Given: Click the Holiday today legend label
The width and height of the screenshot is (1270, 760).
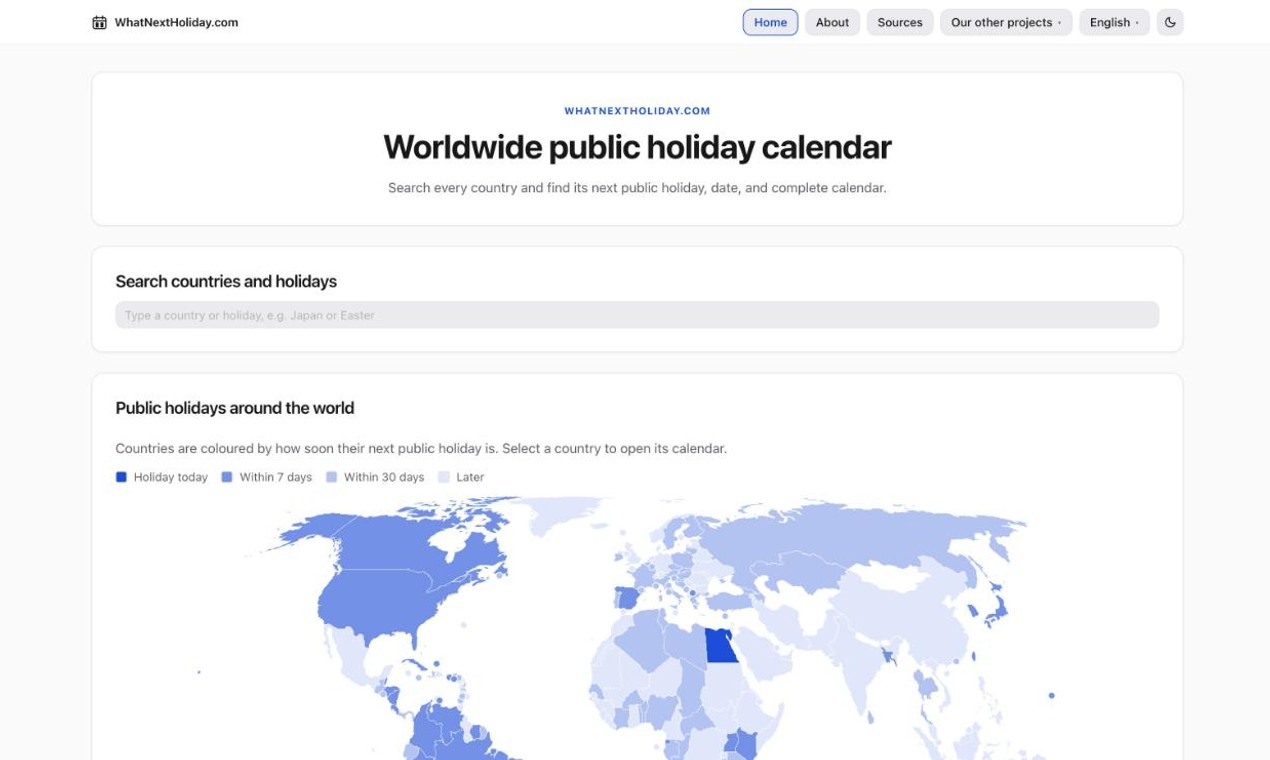Looking at the screenshot, I should click(x=171, y=477).
